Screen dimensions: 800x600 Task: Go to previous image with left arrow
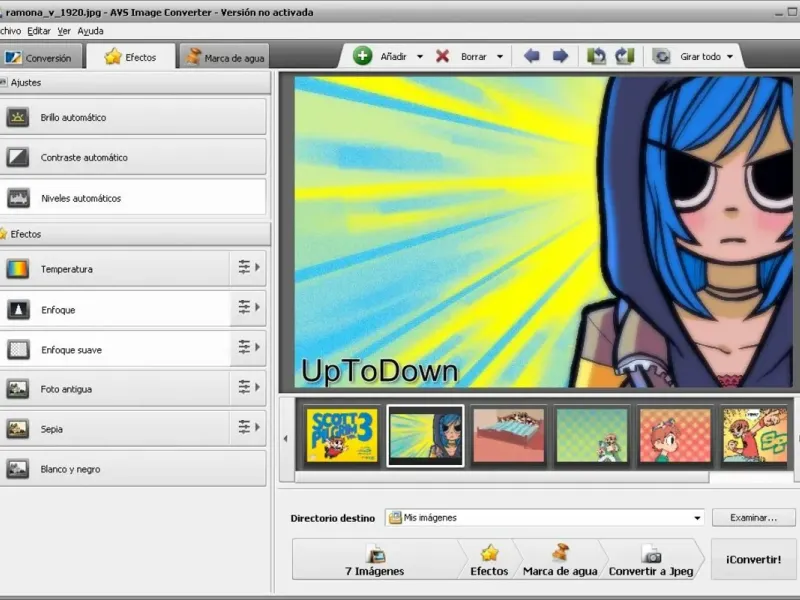tap(532, 56)
